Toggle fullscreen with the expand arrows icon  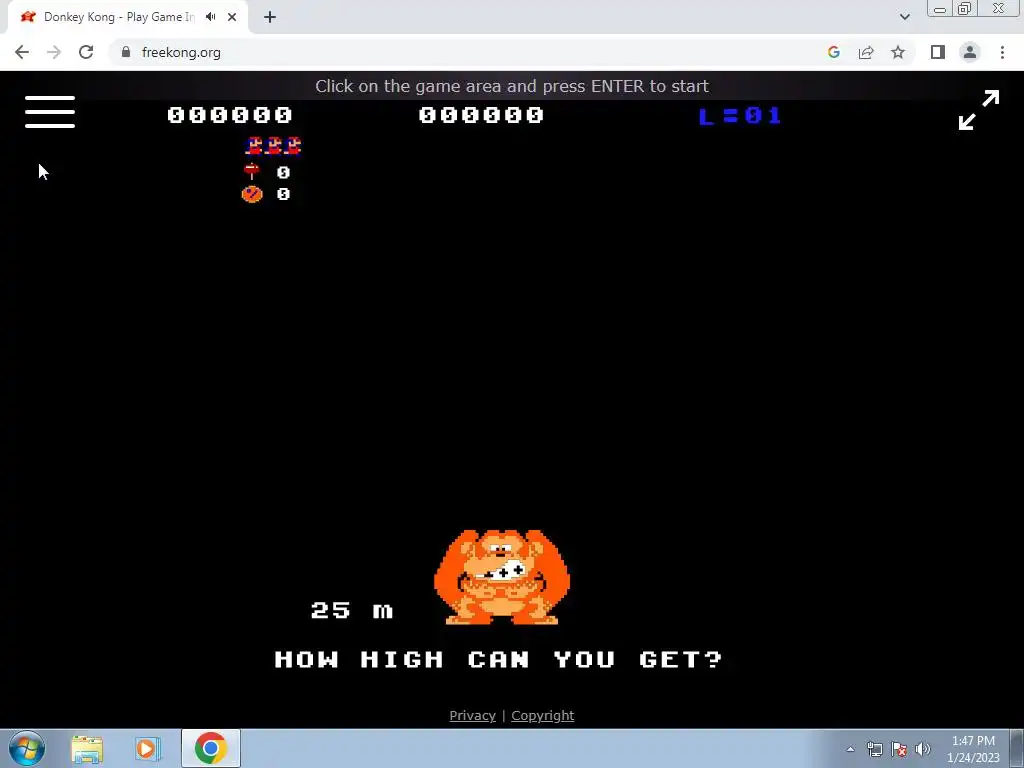click(x=978, y=110)
